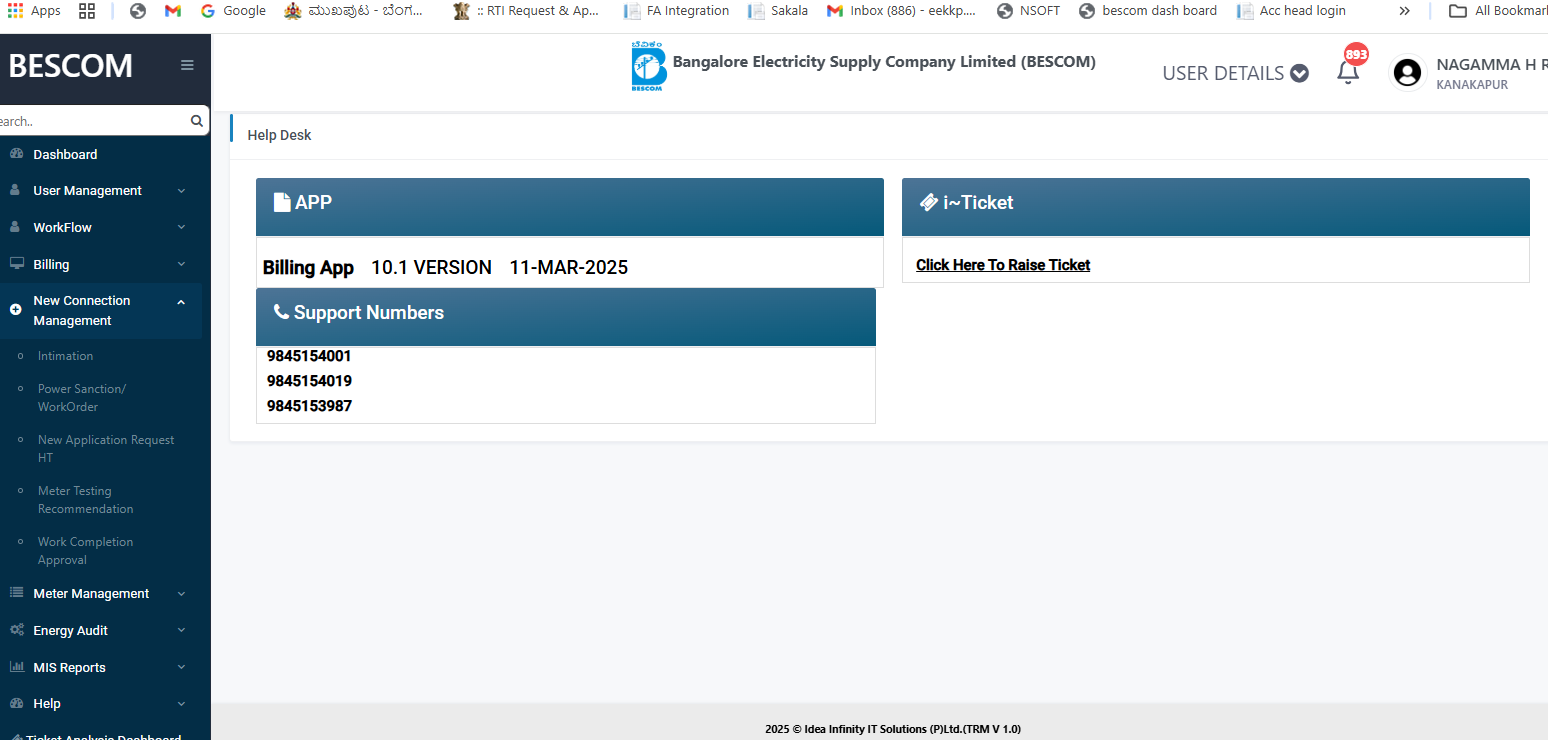Open the Gmail bookmark icon
Screen dimensions: 1548x740
173,11
